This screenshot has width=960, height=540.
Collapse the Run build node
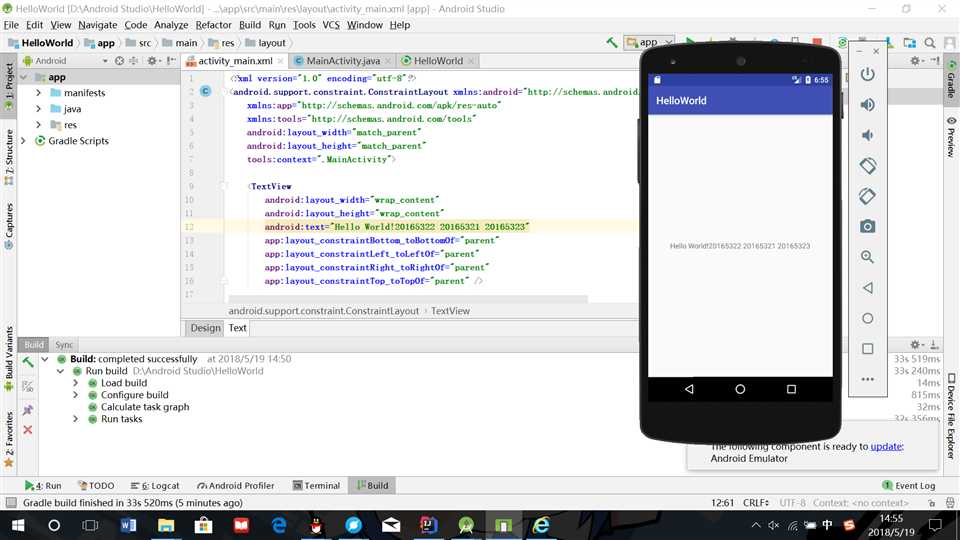click(x=60, y=371)
